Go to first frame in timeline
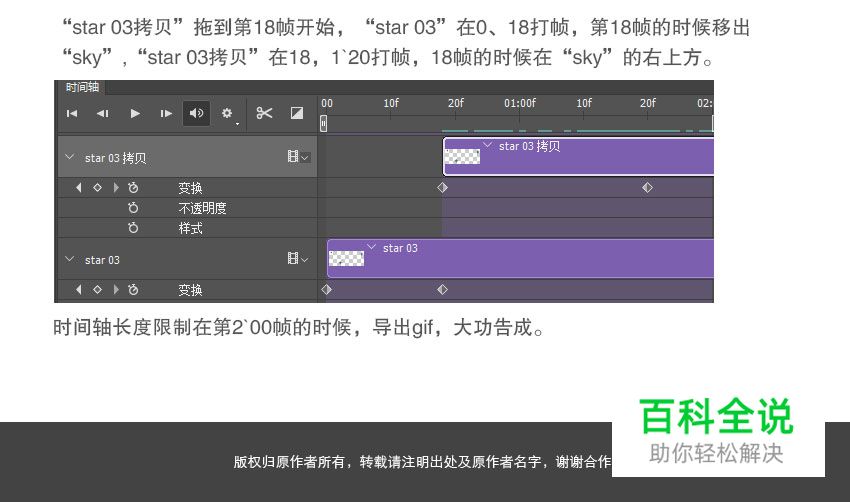The width and height of the screenshot is (850, 502). [72, 113]
